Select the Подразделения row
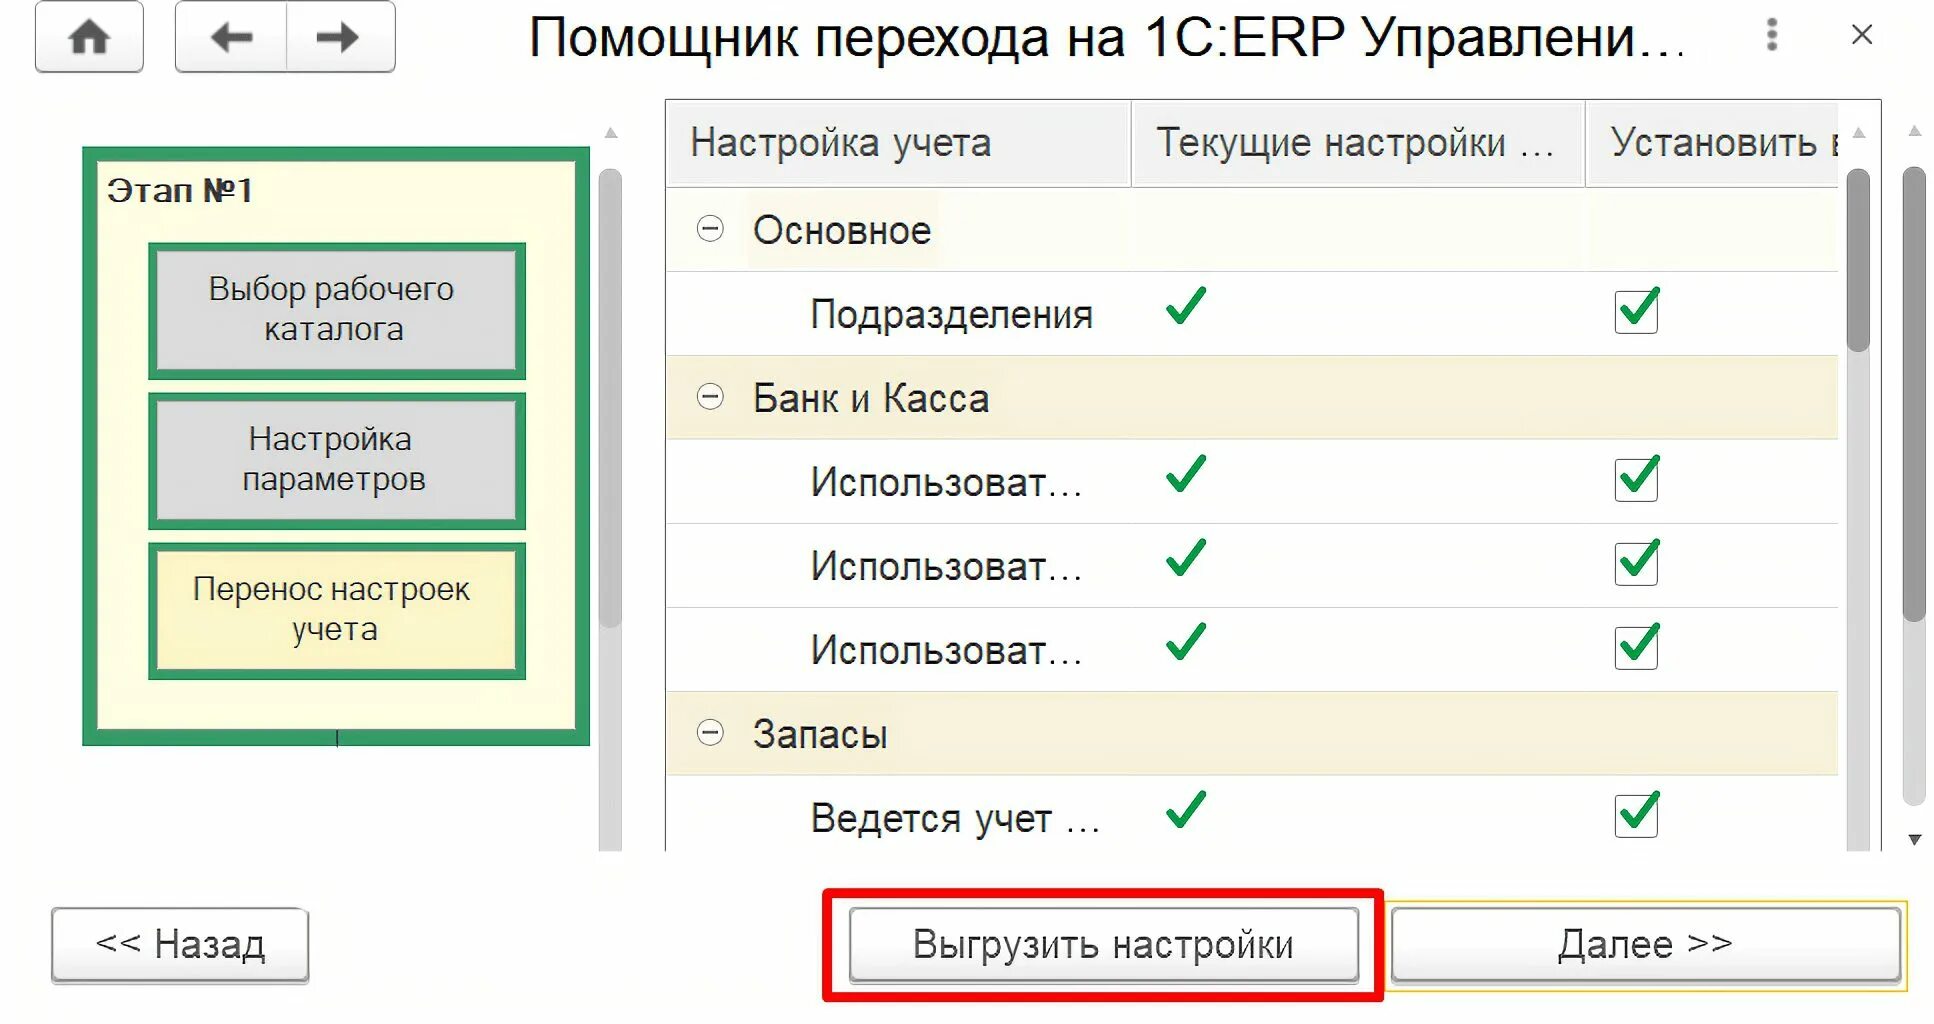Image resolution: width=1934 pixels, height=1024 pixels. [1252, 314]
